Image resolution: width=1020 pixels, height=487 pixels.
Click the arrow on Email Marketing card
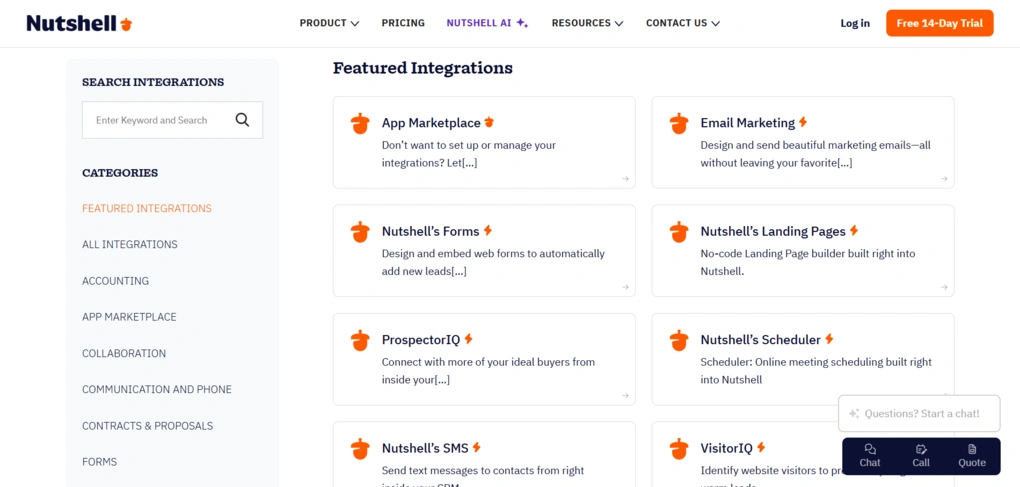tap(944, 179)
